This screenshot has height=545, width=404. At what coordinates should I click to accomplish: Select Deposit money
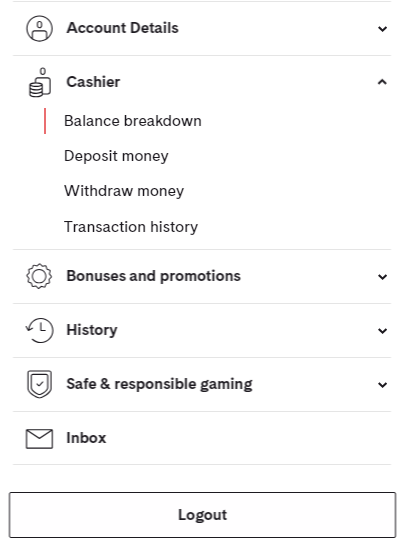(116, 156)
